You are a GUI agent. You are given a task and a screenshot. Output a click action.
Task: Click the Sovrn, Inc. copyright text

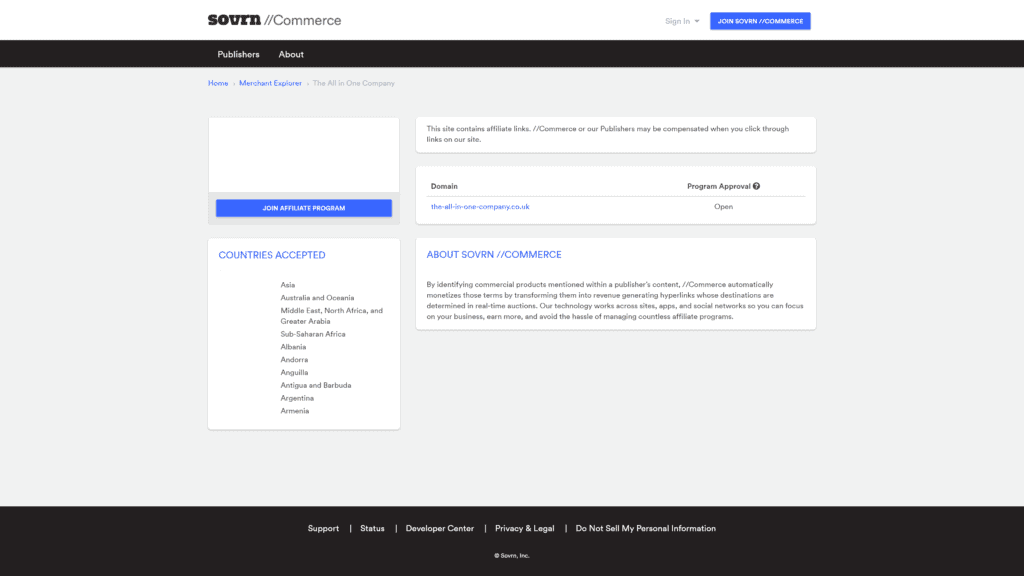pyautogui.click(x=512, y=556)
